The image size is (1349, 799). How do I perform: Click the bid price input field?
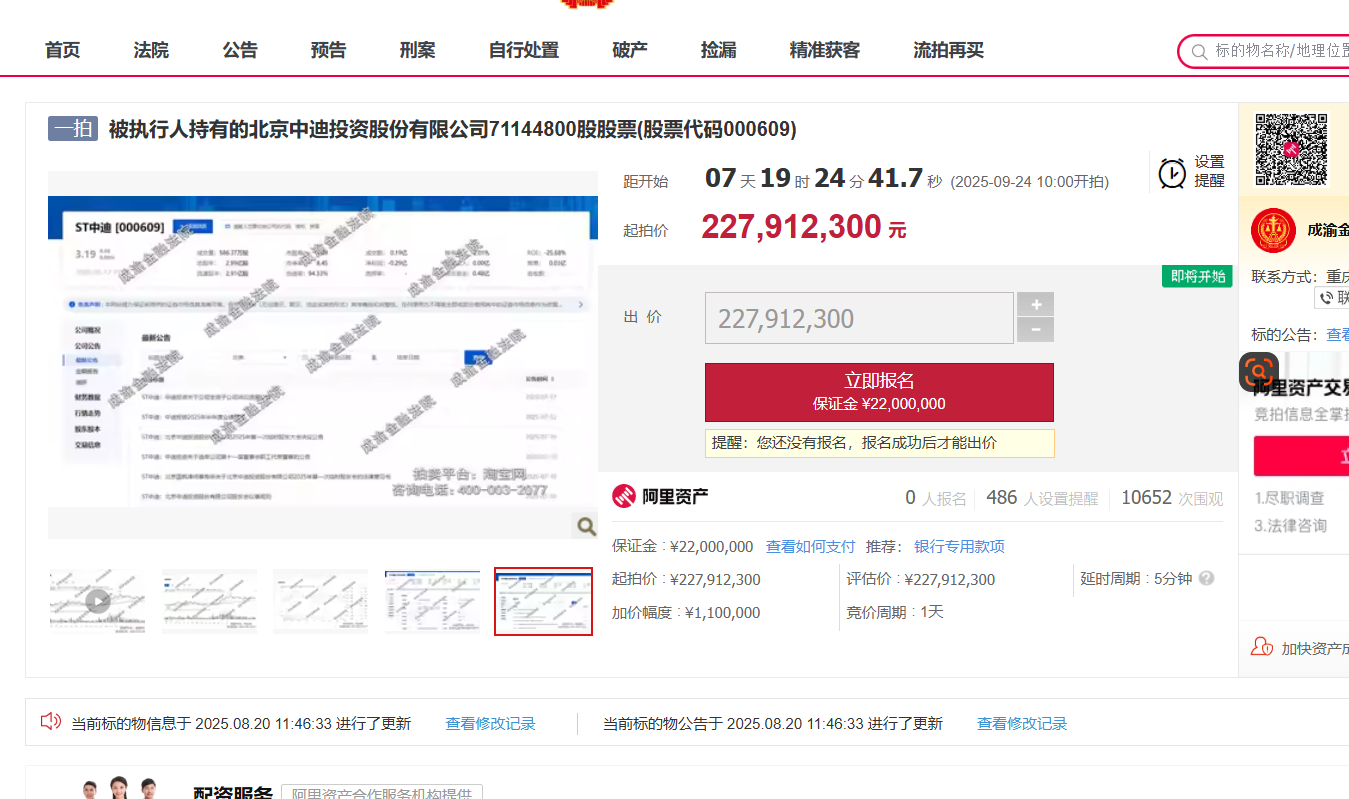859,318
